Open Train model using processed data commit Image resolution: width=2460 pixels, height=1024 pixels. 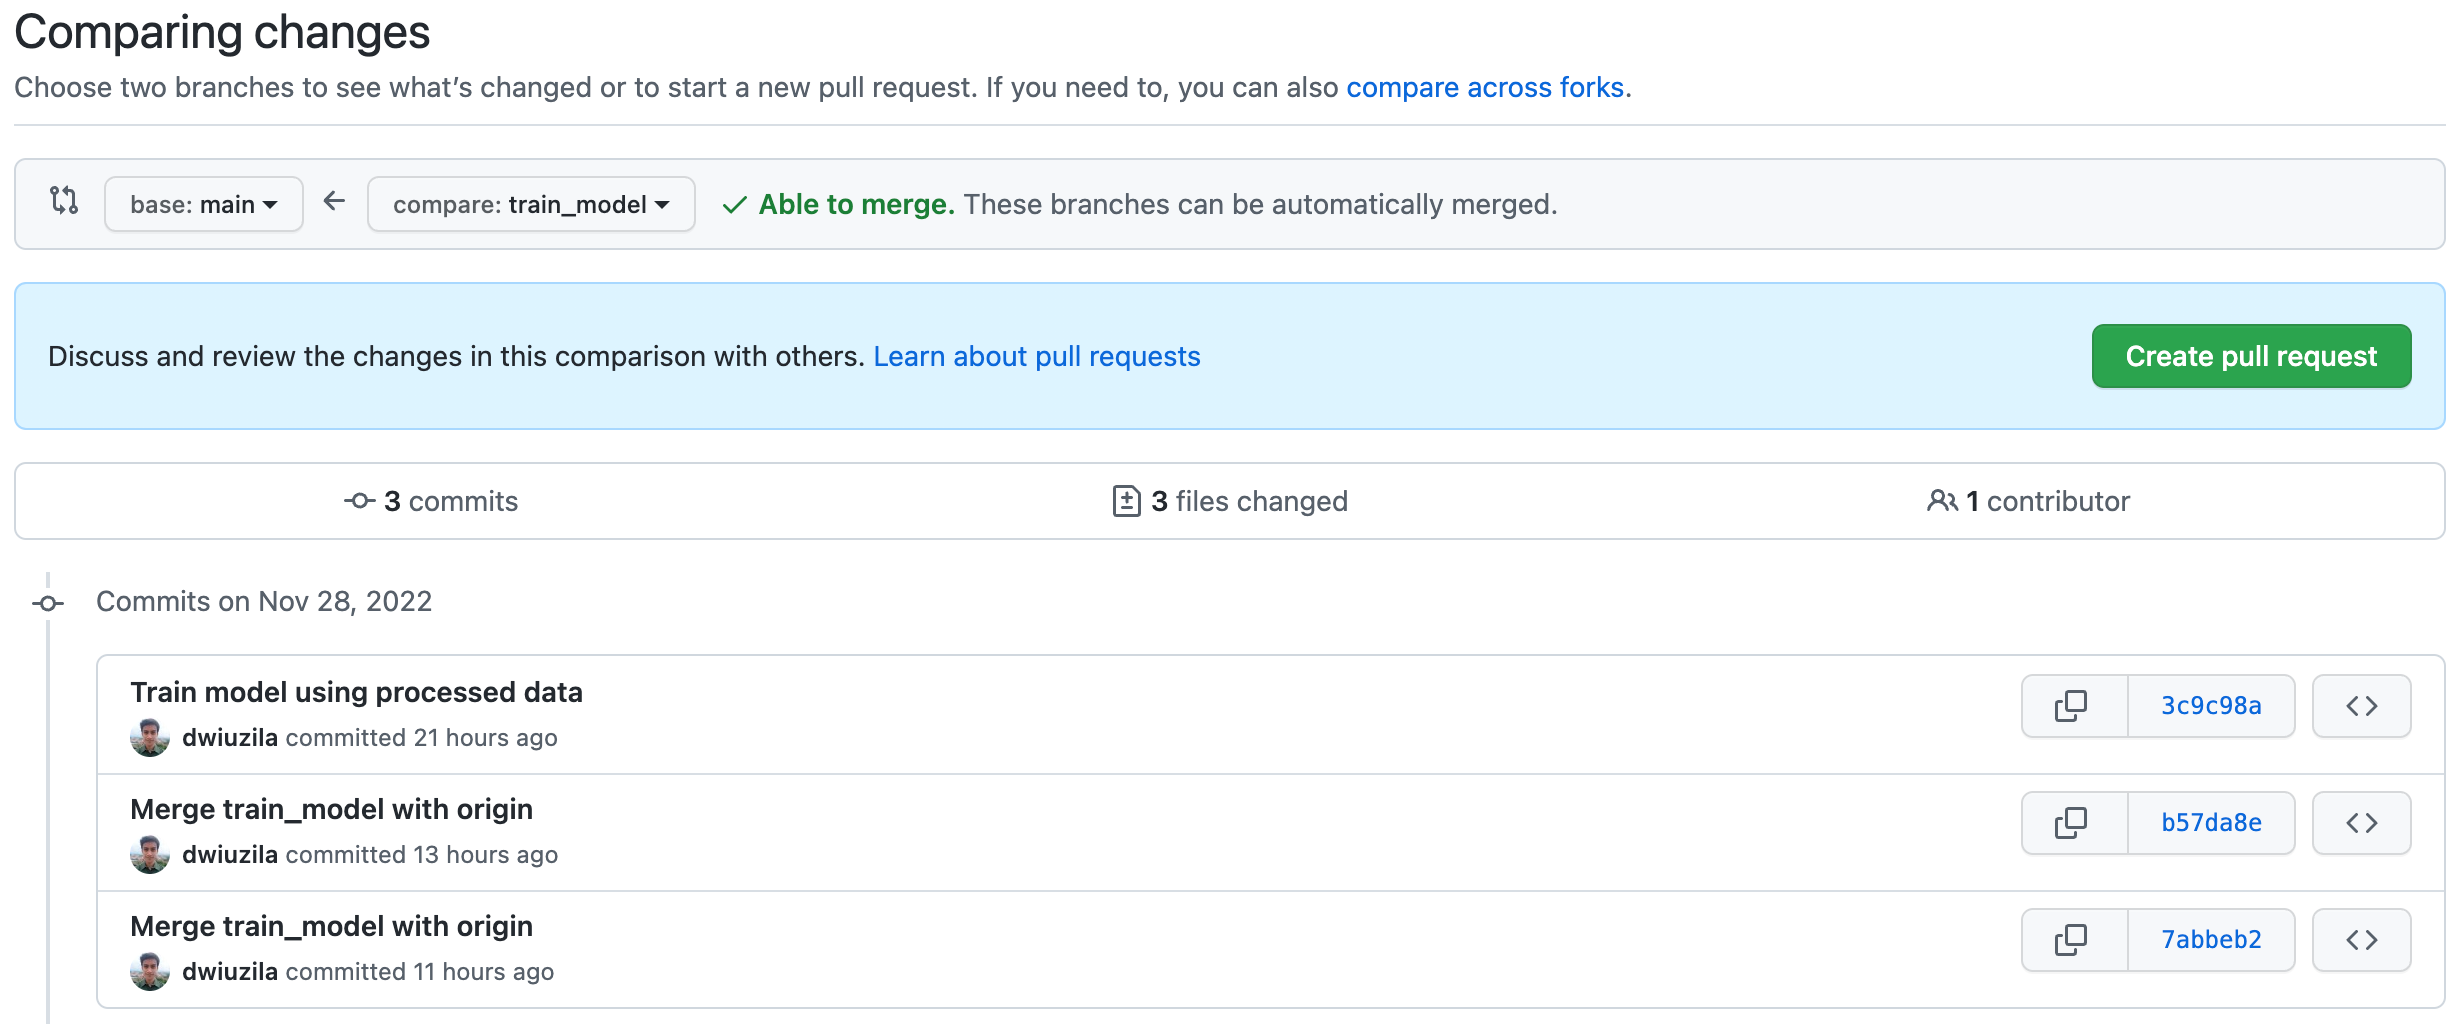[x=356, y=692]
